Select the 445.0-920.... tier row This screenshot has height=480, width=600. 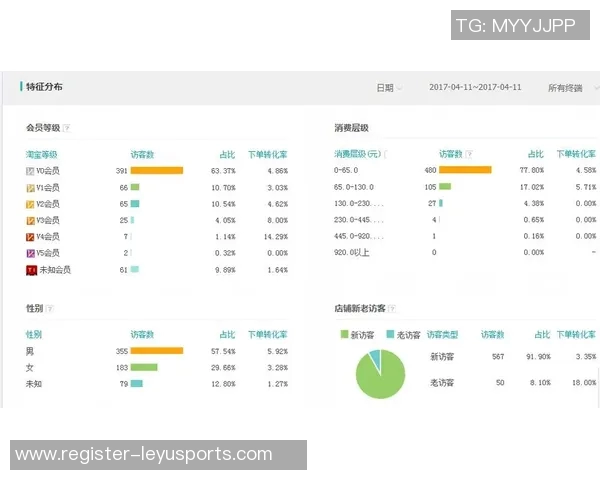pyautogui.click(x=359, y=236)
